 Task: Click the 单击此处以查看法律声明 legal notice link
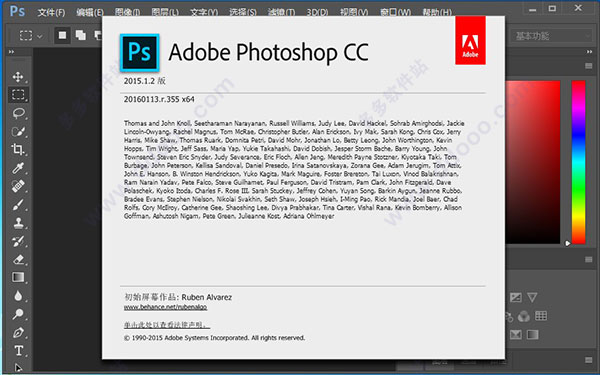[167, 325]
